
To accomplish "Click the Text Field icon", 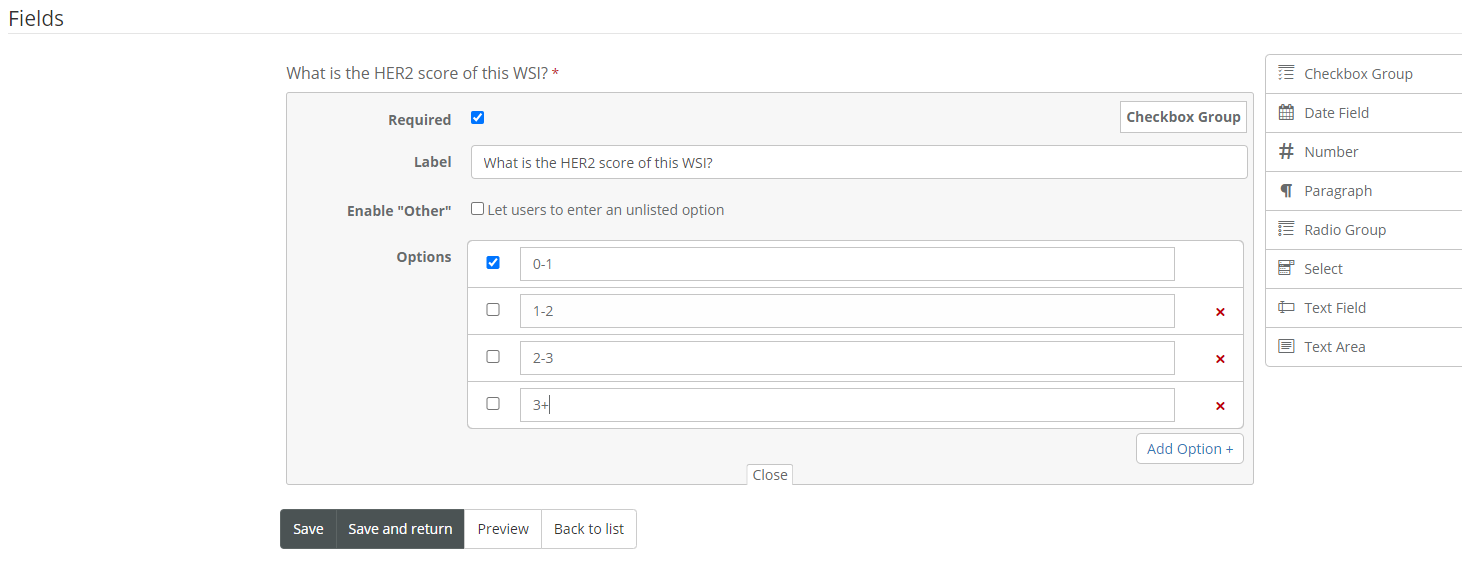I will click(1286, 308).
